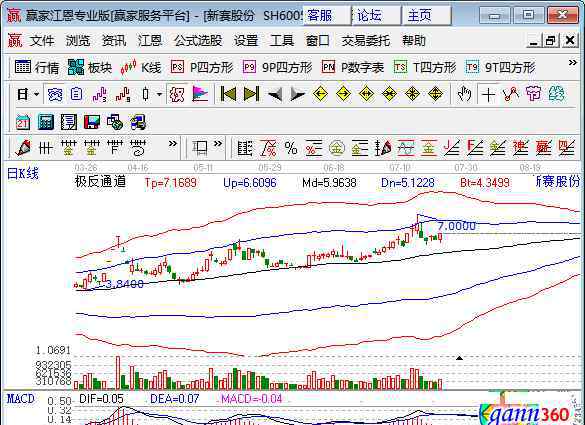Click the yellow diamond expand-all icon
585x425 pixels.
(412, 94)
